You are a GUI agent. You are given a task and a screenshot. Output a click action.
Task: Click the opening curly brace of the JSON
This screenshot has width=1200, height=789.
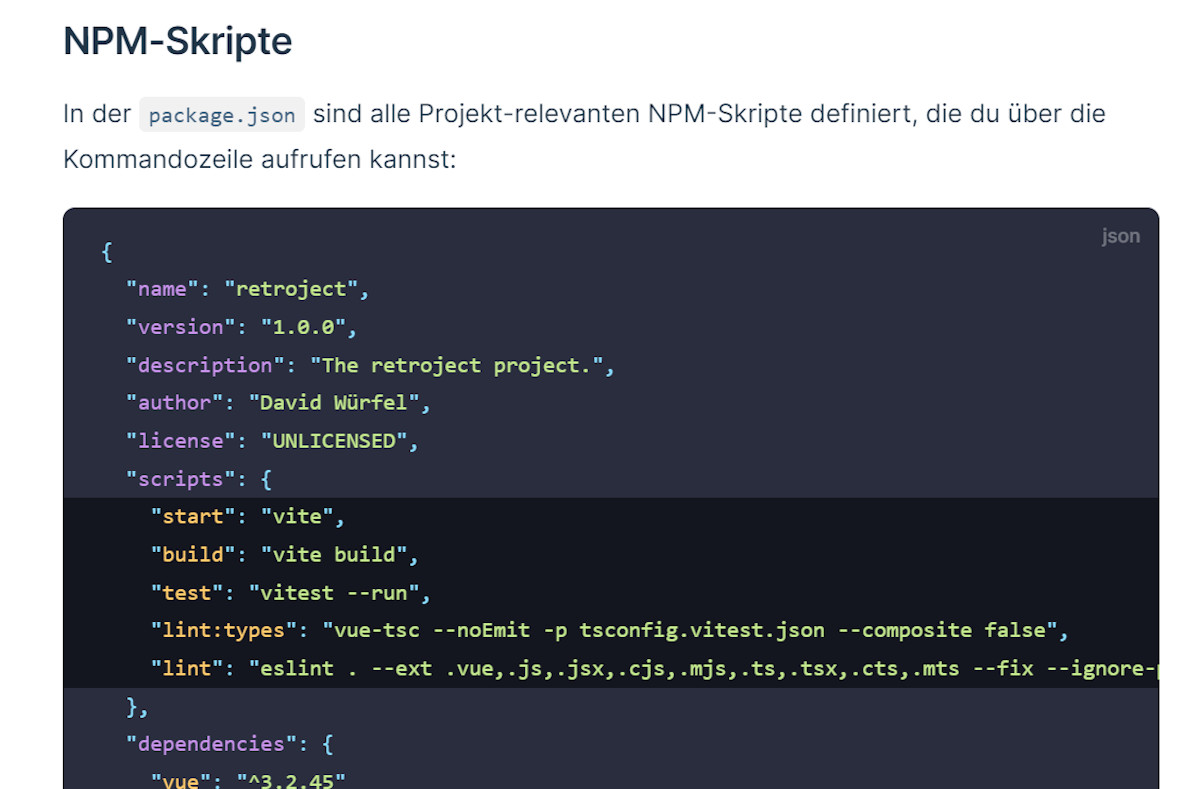tap(107, 251)
